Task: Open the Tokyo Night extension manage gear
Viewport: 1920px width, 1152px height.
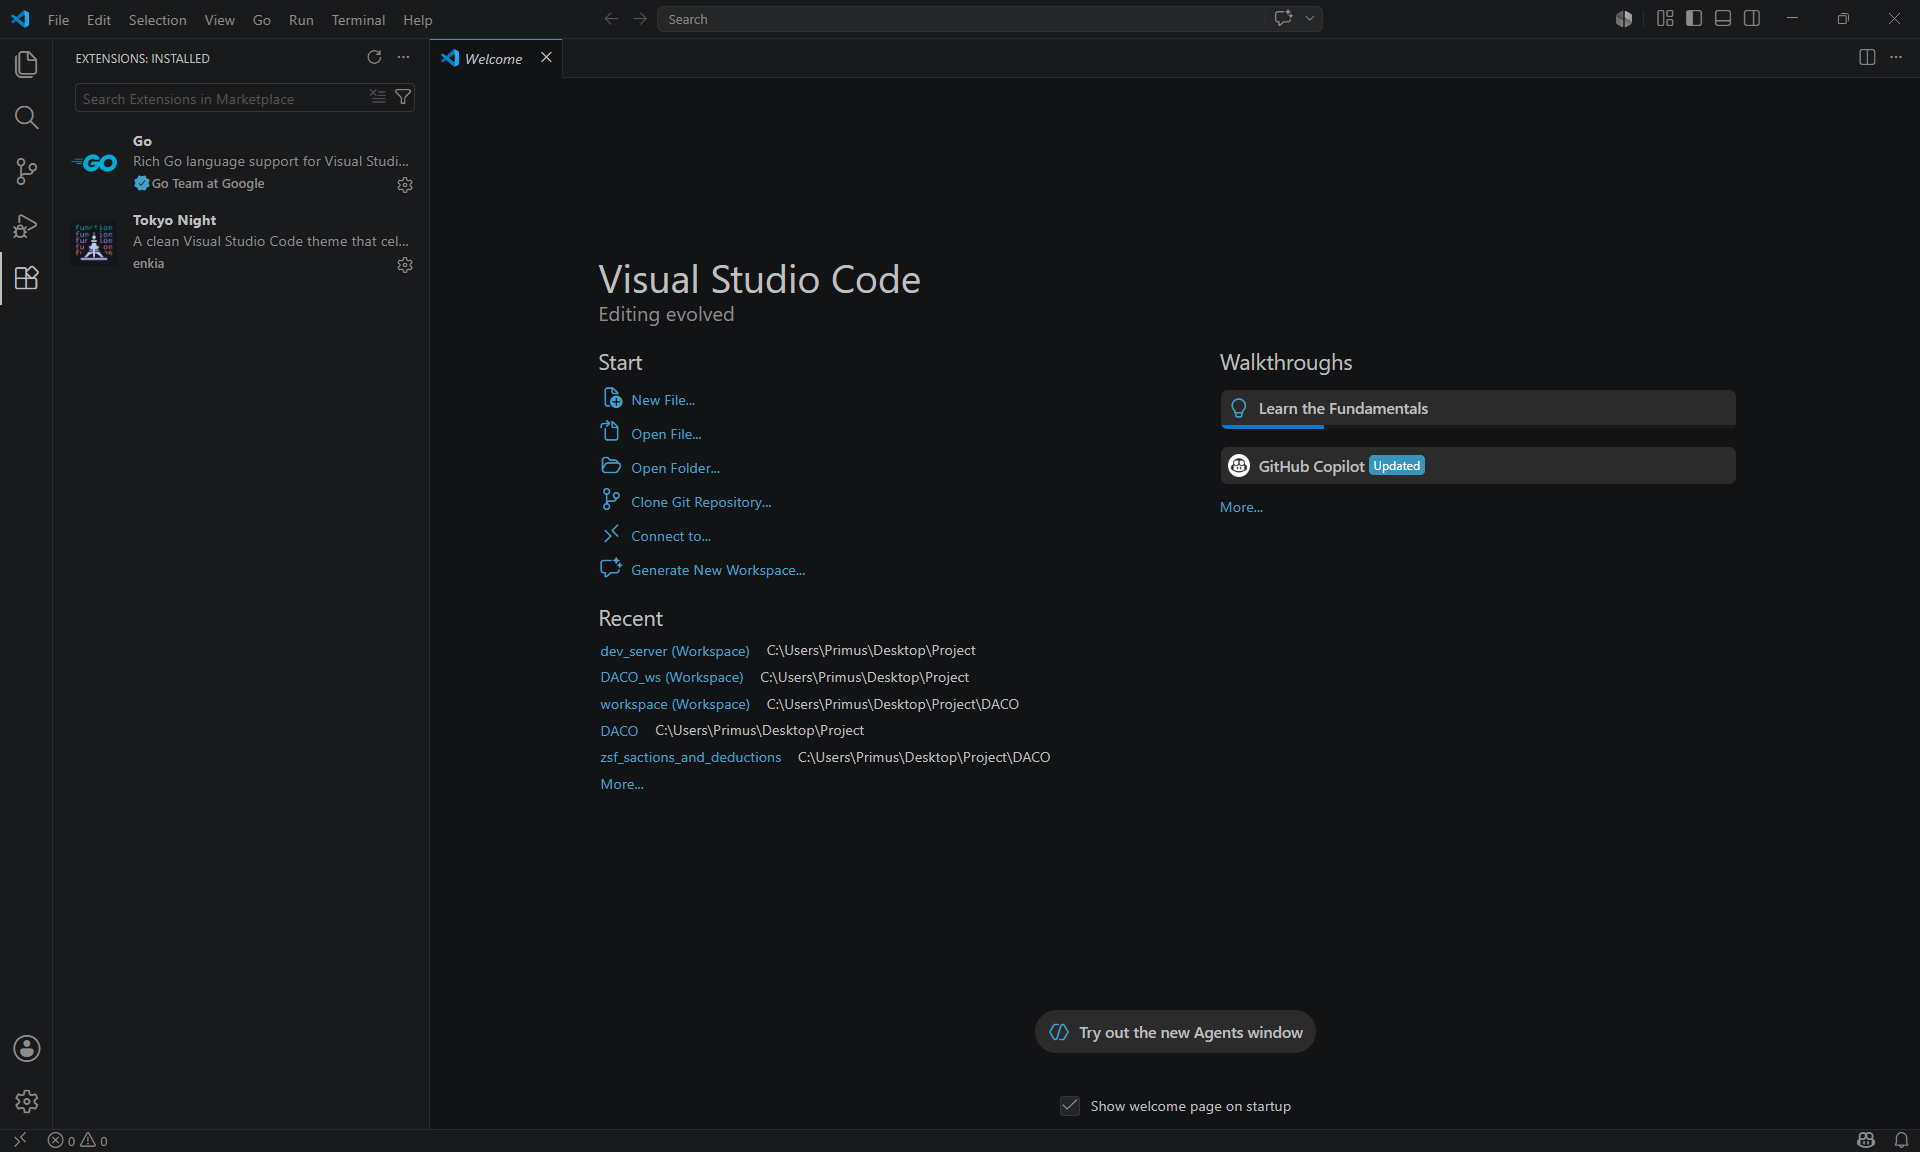Action: tap(405, 265)
